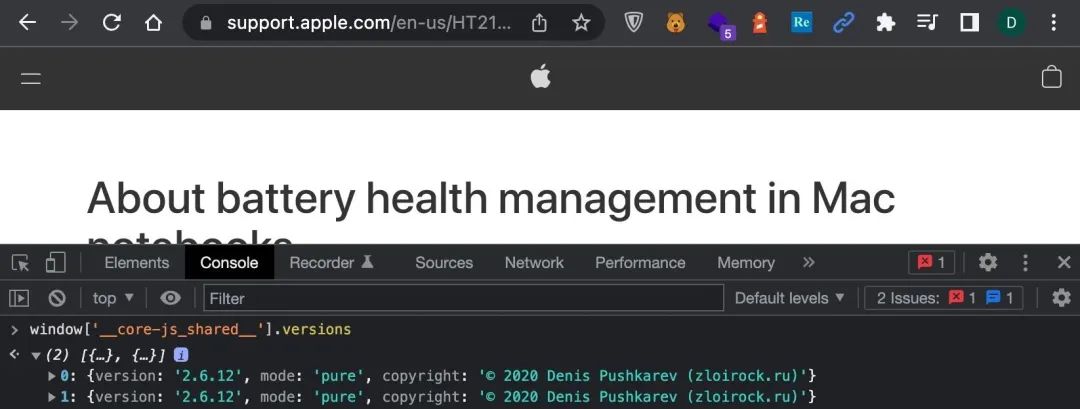Create live expression with eye icon

tap(170, 298)
